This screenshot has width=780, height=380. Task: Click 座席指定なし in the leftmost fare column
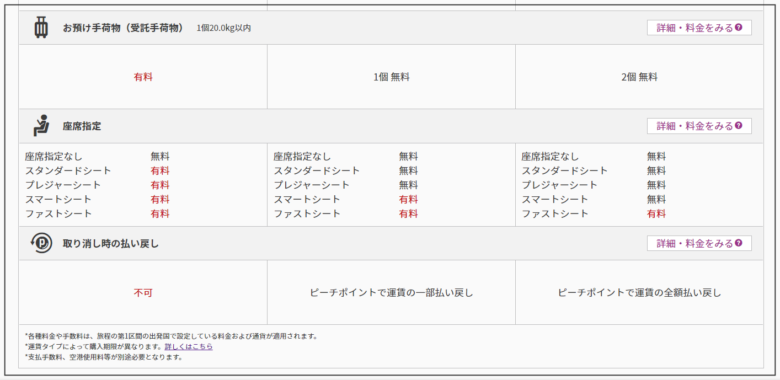[x=54, y=157]
